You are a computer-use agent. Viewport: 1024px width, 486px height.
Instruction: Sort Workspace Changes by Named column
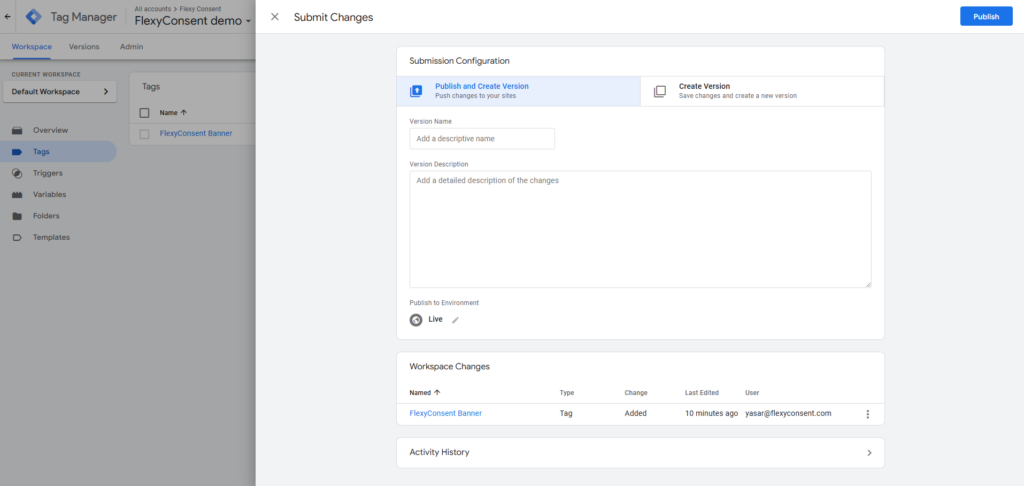click(425, 393)
